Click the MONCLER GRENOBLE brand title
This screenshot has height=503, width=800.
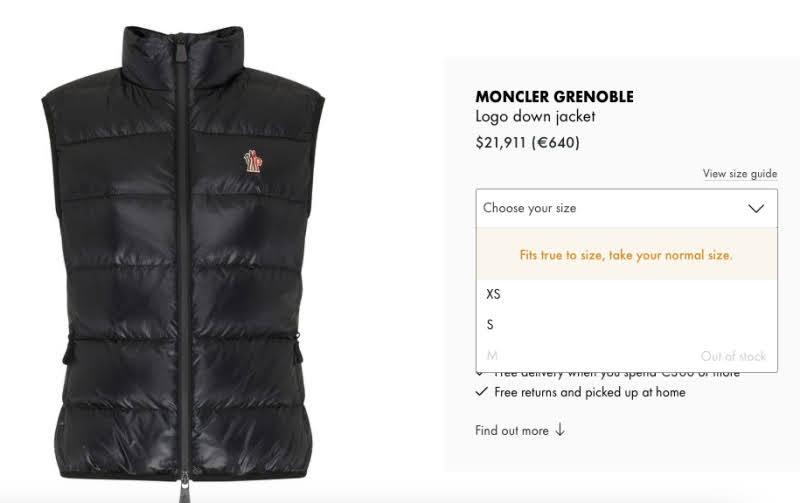point(555,96)
